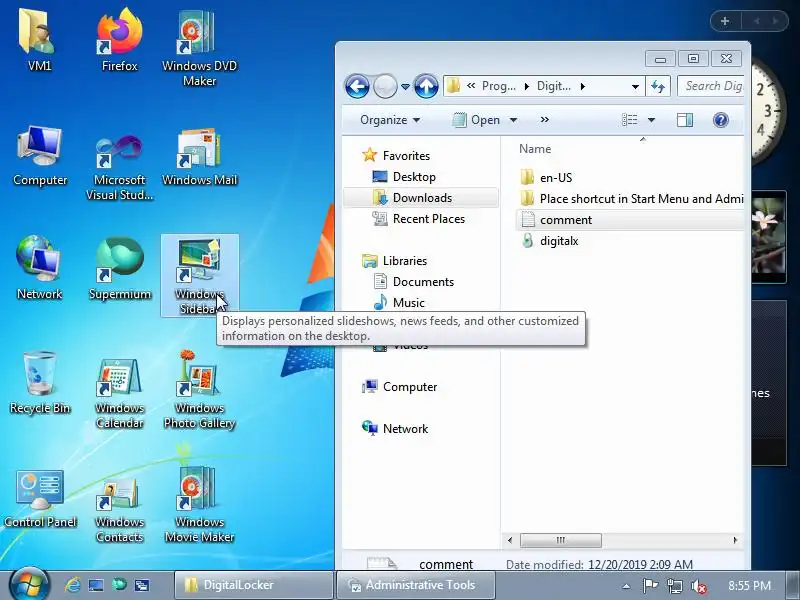Image resolution: width=800 pixels, height=600 pixels.
Task: Show additional toolbar commands chevron
Action: [544, 119]
